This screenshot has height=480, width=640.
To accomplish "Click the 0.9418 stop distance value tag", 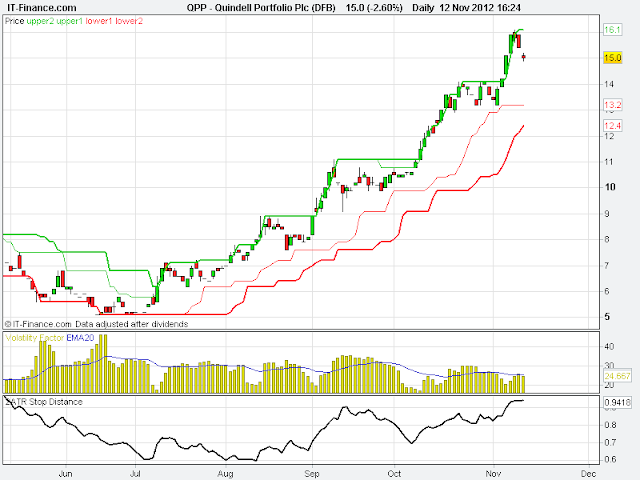I will 617,402.
